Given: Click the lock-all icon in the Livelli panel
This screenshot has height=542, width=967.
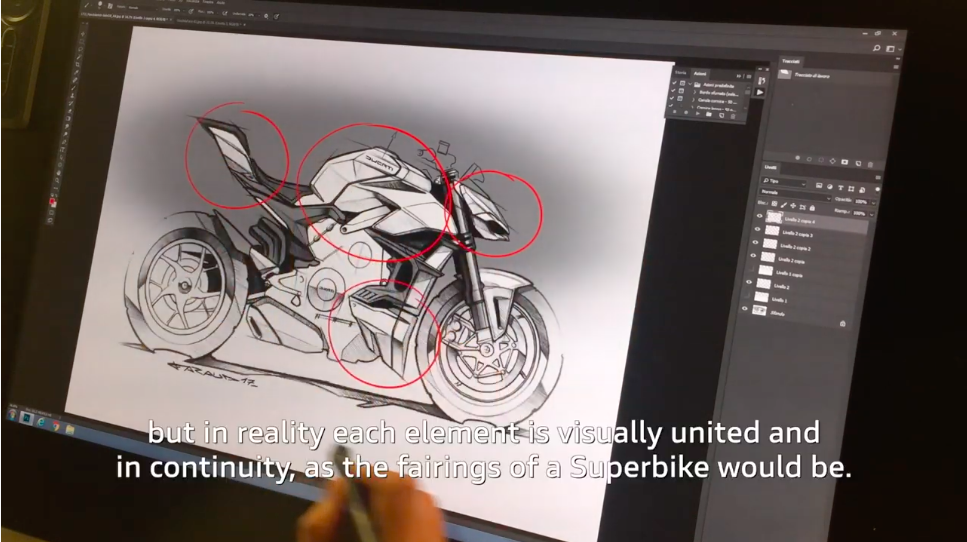Looking at the screenshot, I should point(814,205).
